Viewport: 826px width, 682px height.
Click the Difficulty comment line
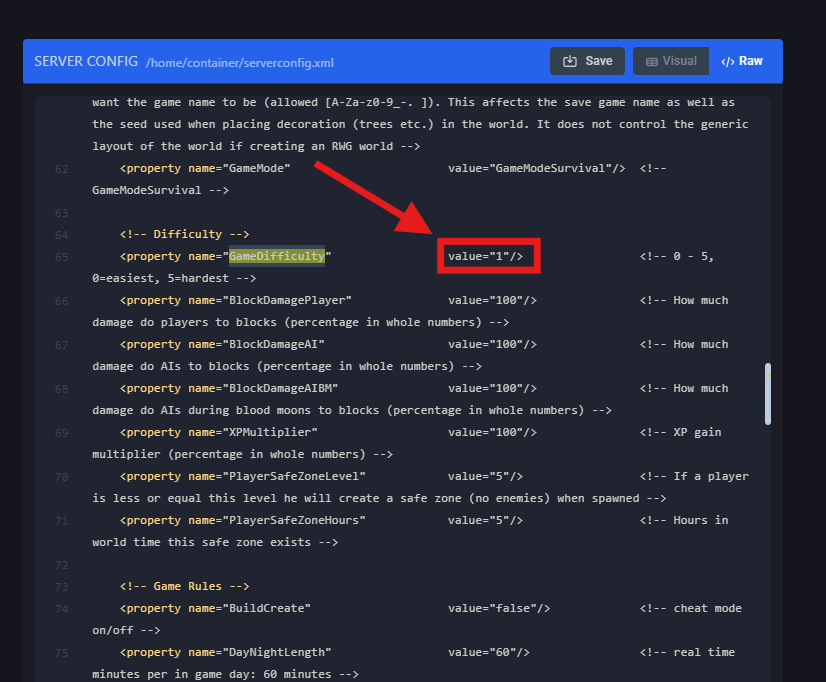tap(184, 234)
